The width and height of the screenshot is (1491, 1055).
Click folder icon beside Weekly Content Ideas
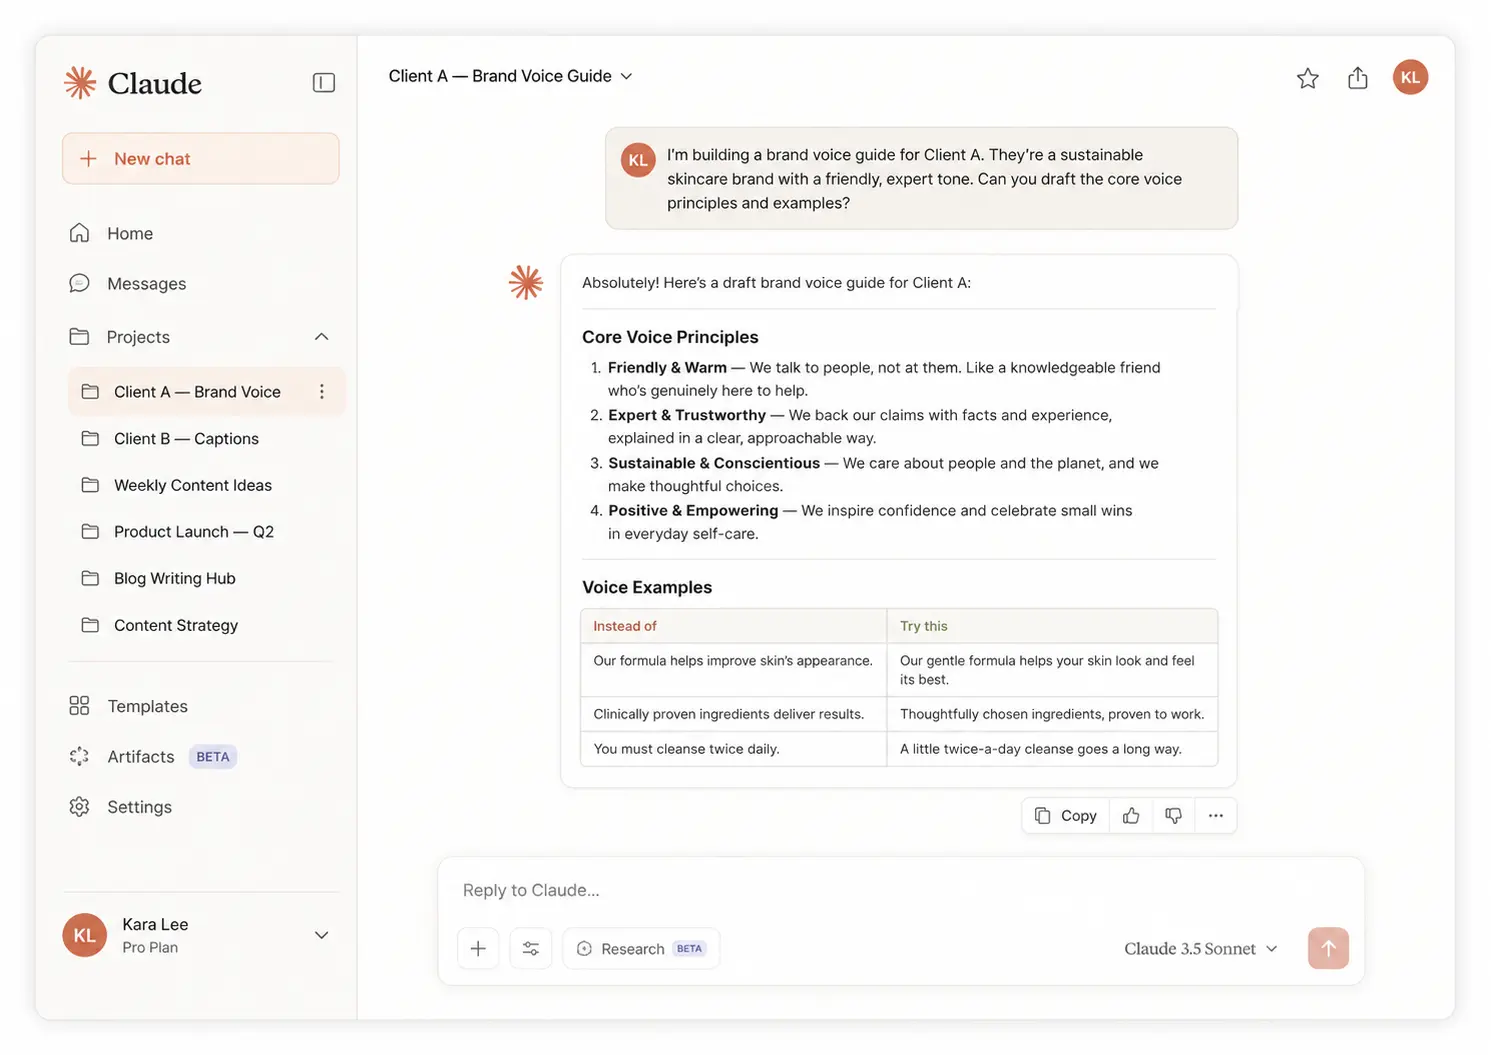pos(90,485)
